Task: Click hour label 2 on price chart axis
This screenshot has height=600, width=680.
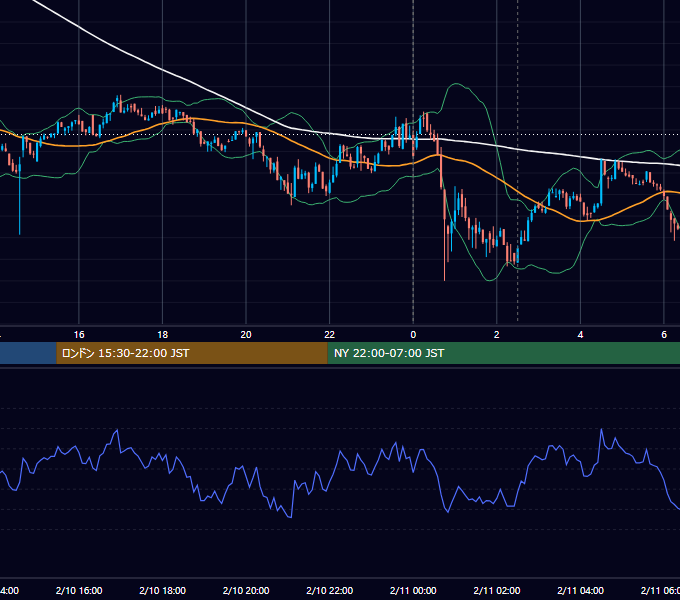Action: [497, 335]
